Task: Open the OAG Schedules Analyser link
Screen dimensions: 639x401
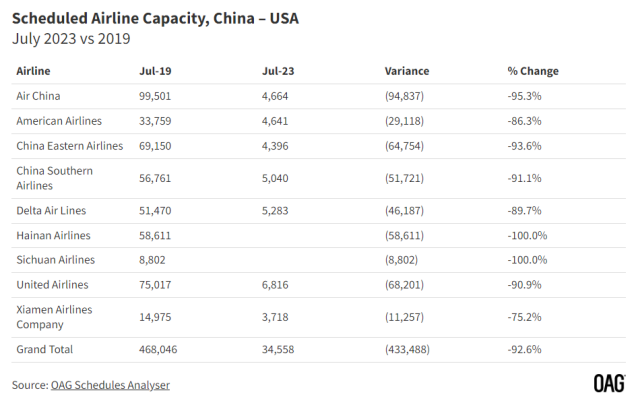Action: coord(109,385)
